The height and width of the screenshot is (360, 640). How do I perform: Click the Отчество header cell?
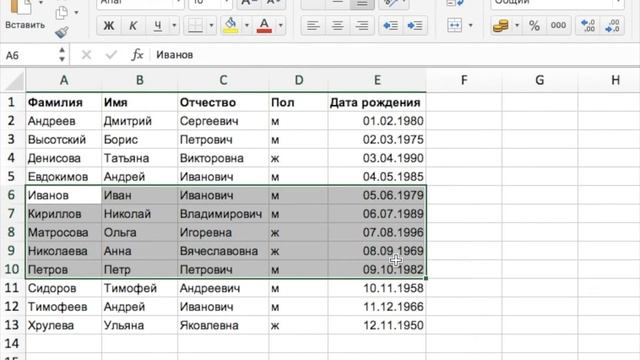[223, 102]
